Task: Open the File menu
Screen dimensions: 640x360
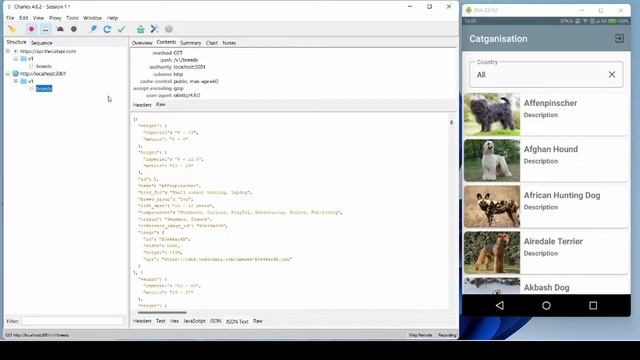Action: pyautogui.click(x=10, y=18)
